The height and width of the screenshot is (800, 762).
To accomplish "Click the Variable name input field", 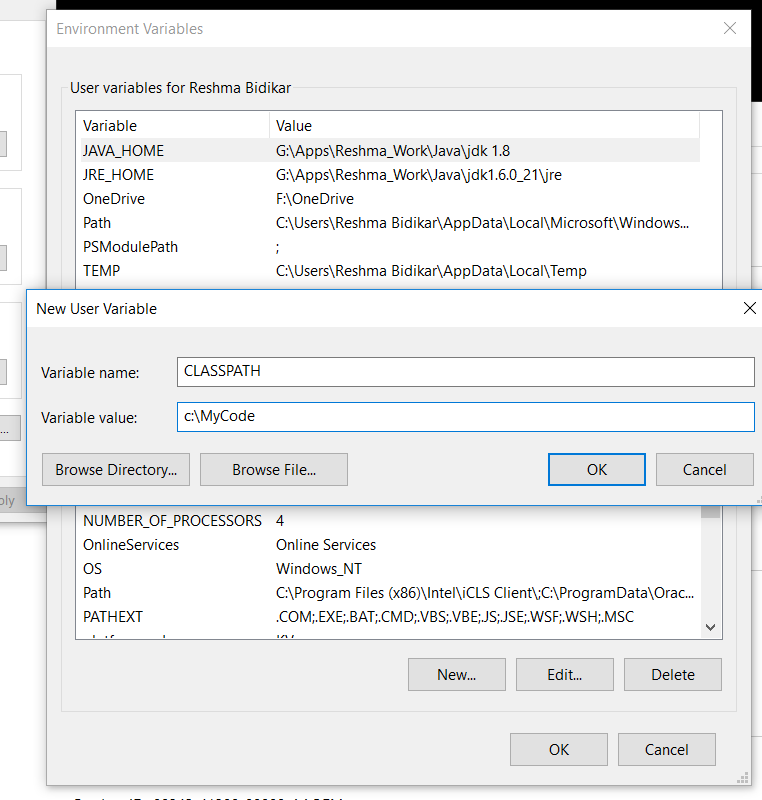I will [x=465, y=371].
